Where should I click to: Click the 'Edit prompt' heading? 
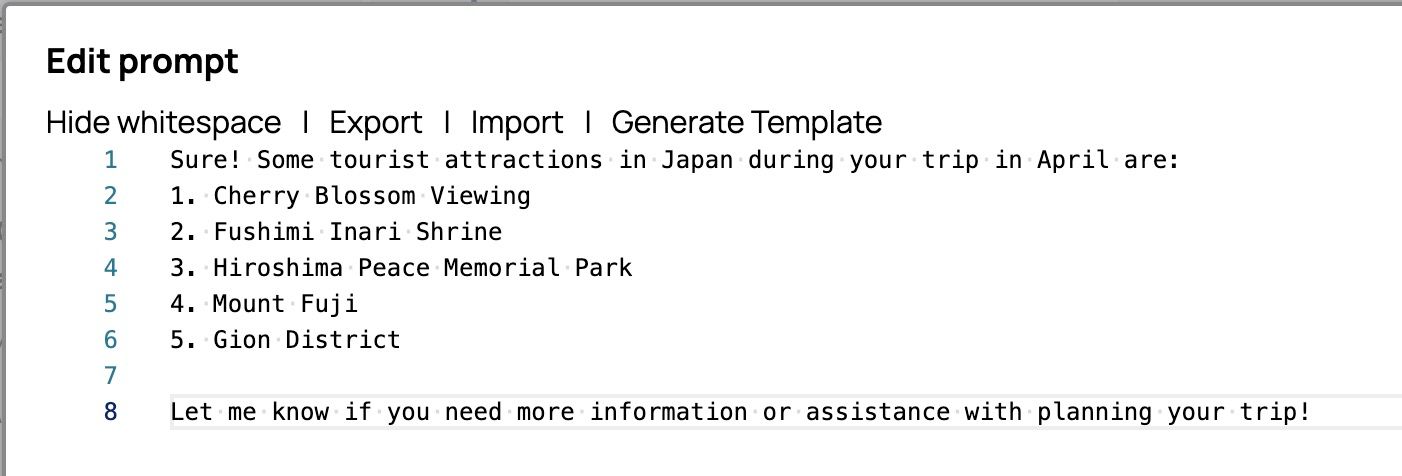coord(142,62)
